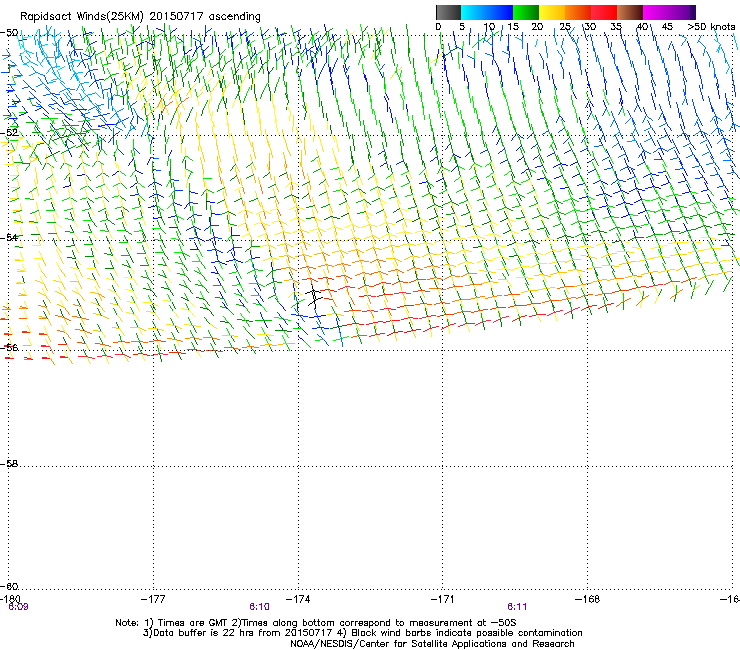Screen dimensions: 740x650
Task: Click the '-174' longitude axis label
Action: (298, 599)
